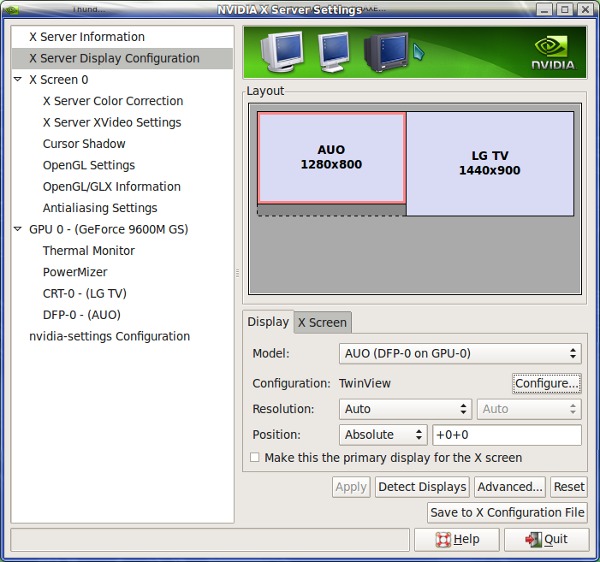
Task: Click the position offset field showing +0+0
Action: point(506,435)
